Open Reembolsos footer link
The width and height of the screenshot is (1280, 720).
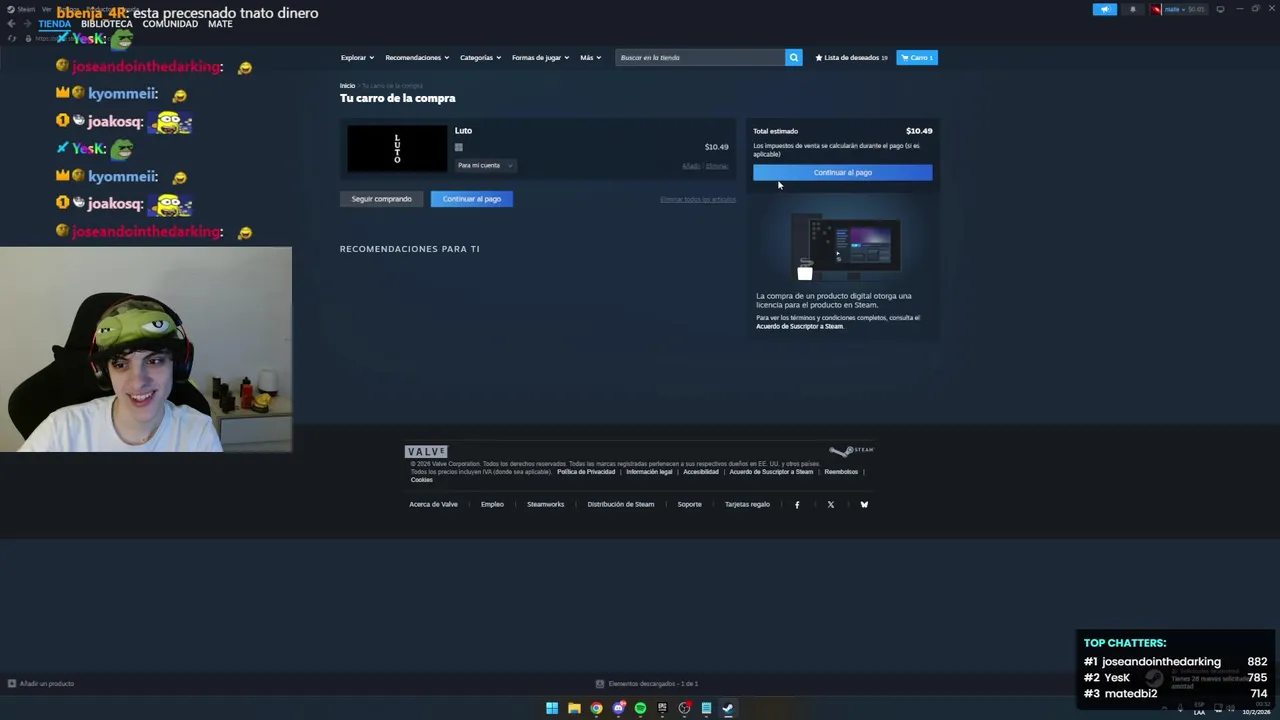coord(841,472)
